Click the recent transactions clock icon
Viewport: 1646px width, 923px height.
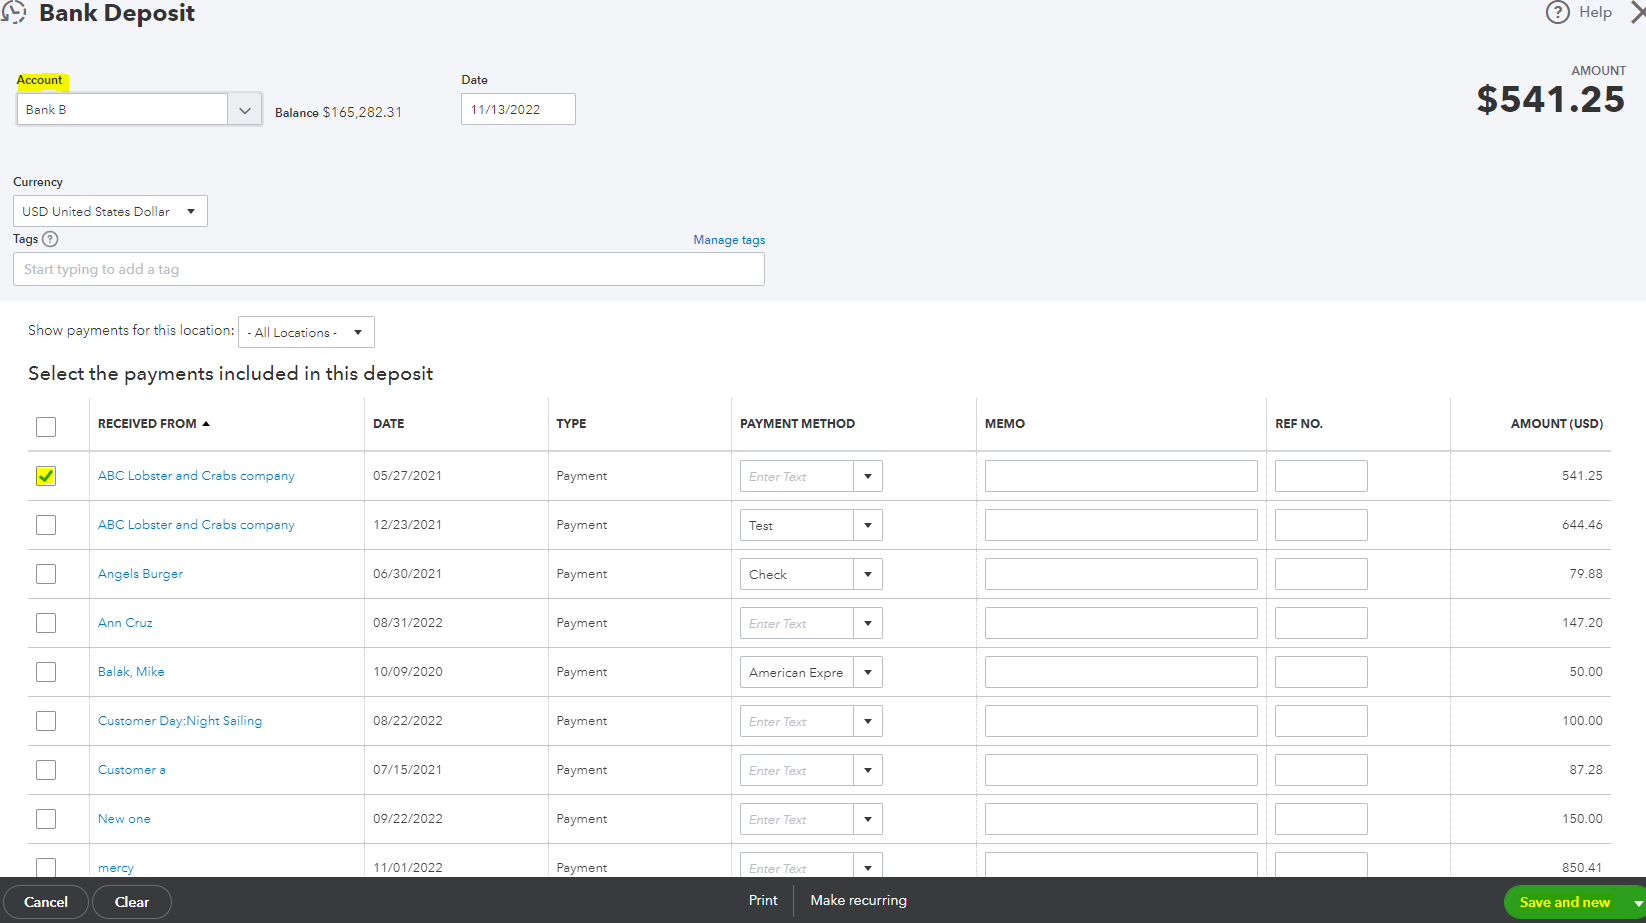pyautogui.click(x=13, y=12)
